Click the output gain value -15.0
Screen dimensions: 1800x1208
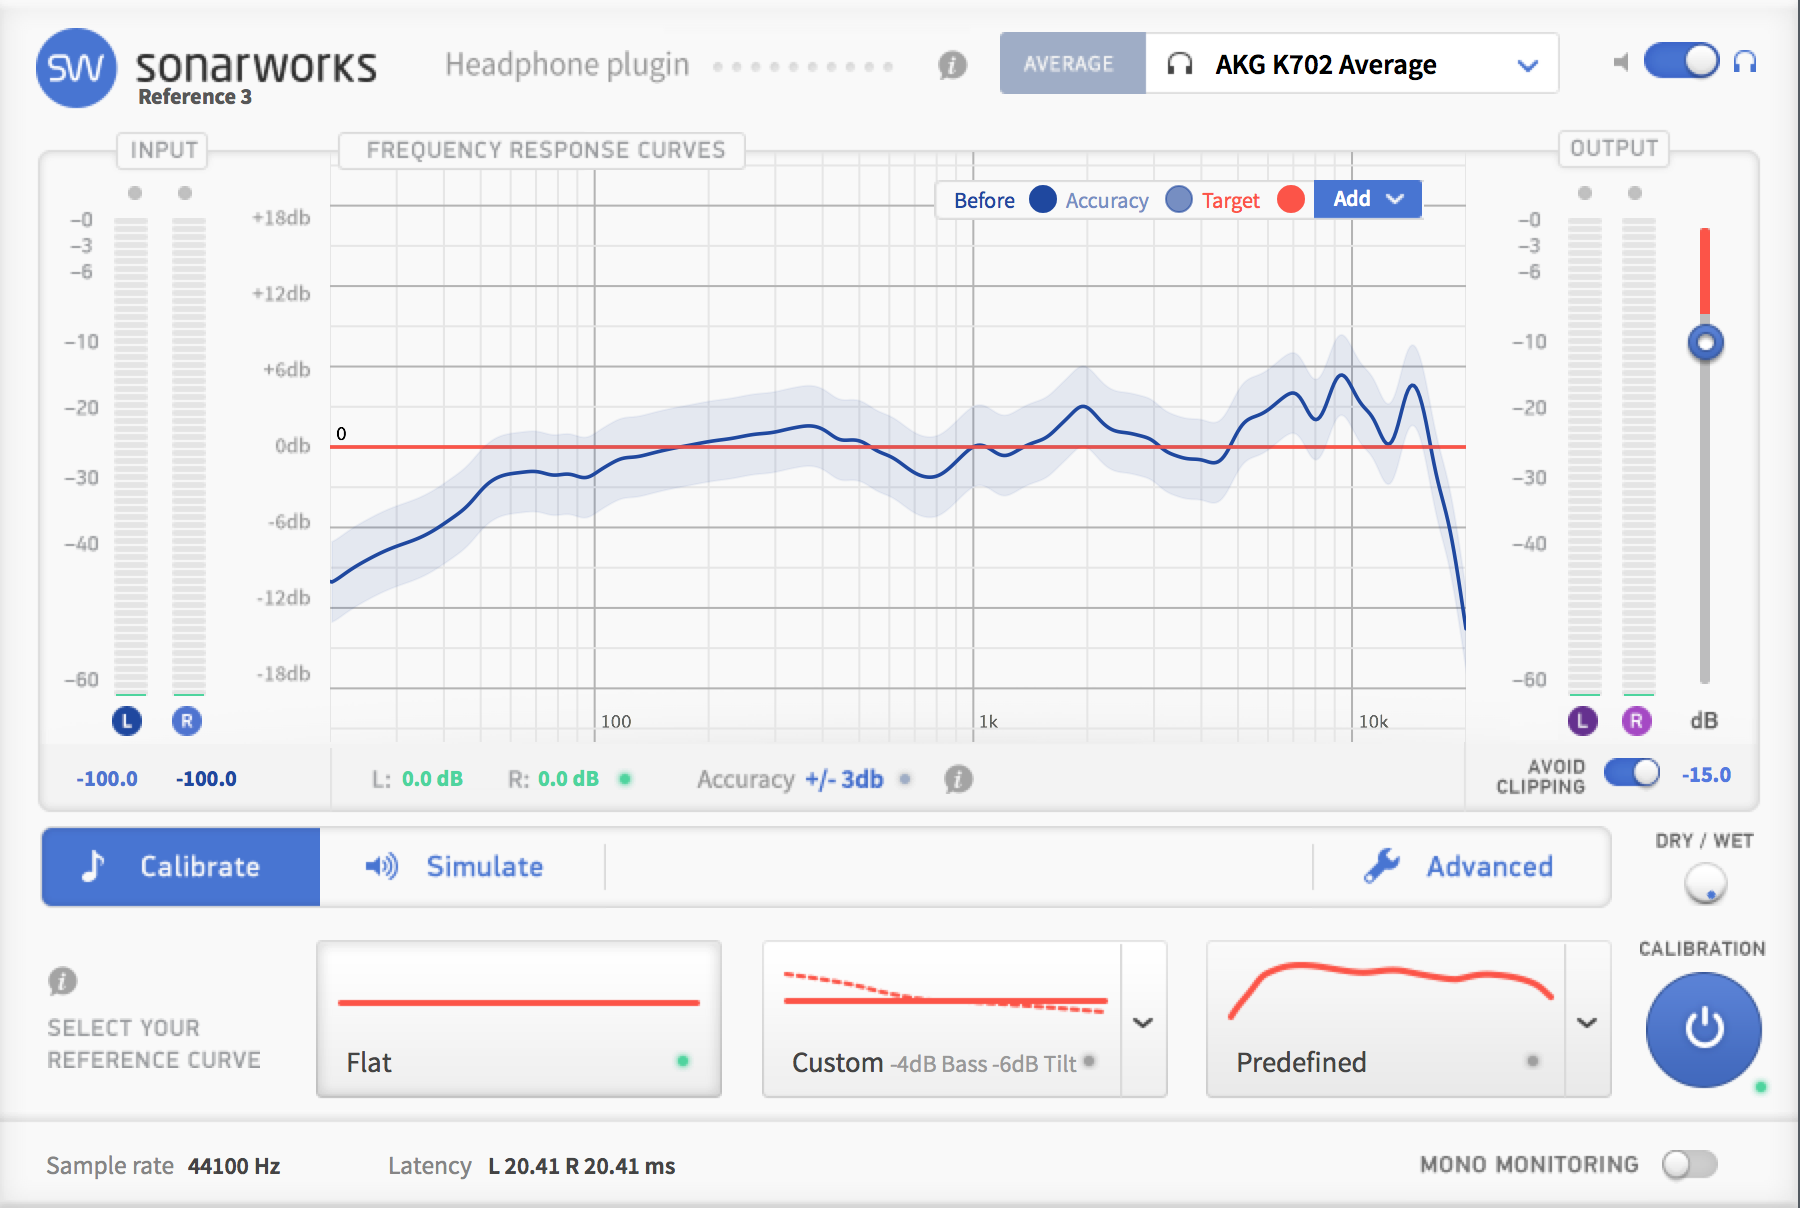pyautogui.click(x=1706, y=775)
